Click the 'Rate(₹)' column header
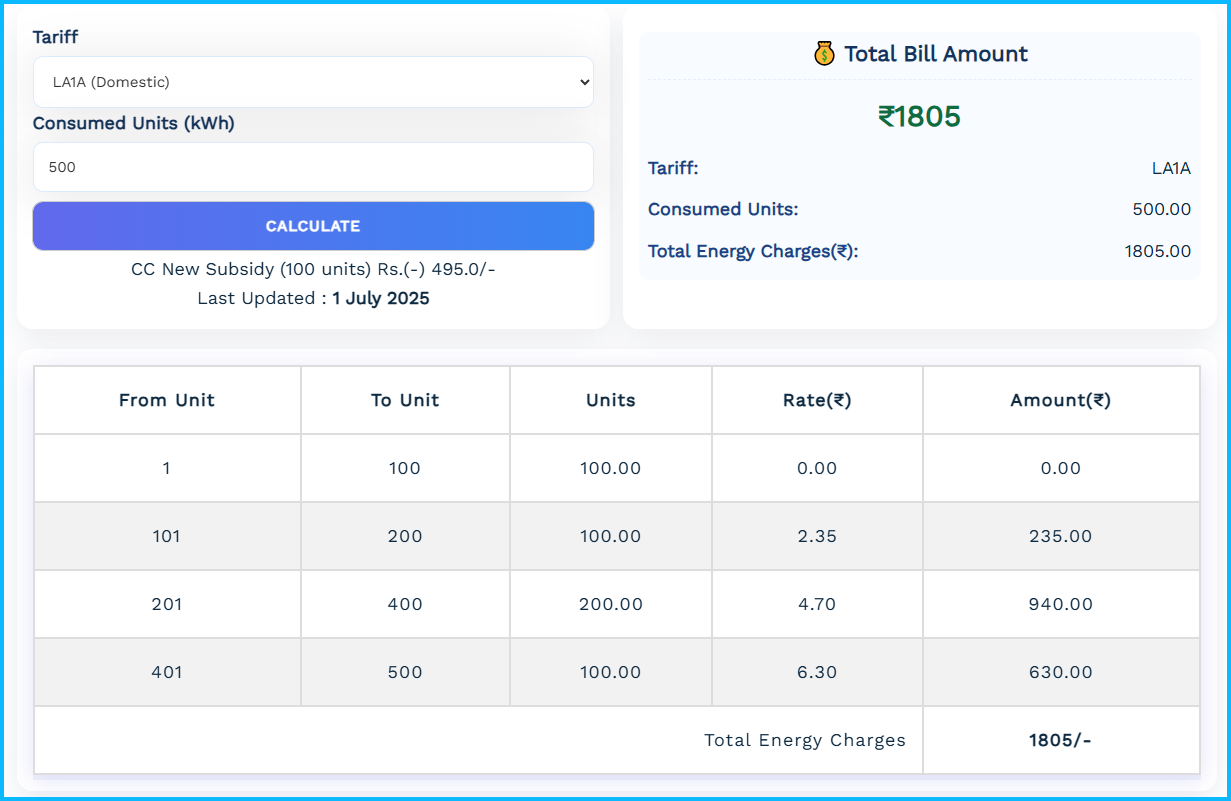Image resolution: width=1231 pixels, height=801 pixels. [817, 400]
